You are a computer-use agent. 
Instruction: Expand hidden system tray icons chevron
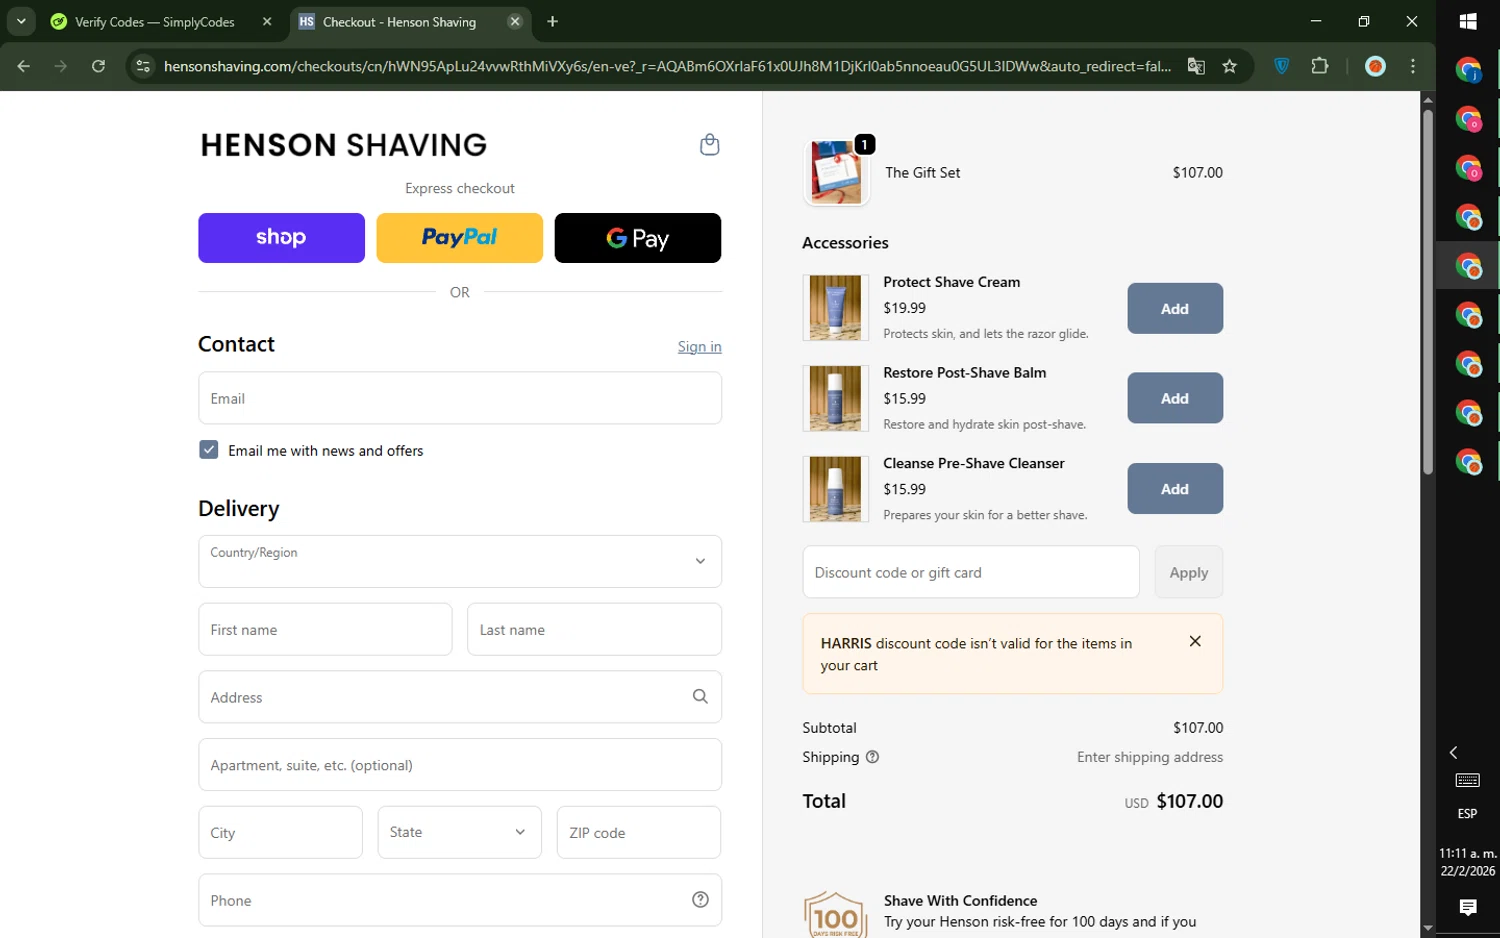[1454, 752]
